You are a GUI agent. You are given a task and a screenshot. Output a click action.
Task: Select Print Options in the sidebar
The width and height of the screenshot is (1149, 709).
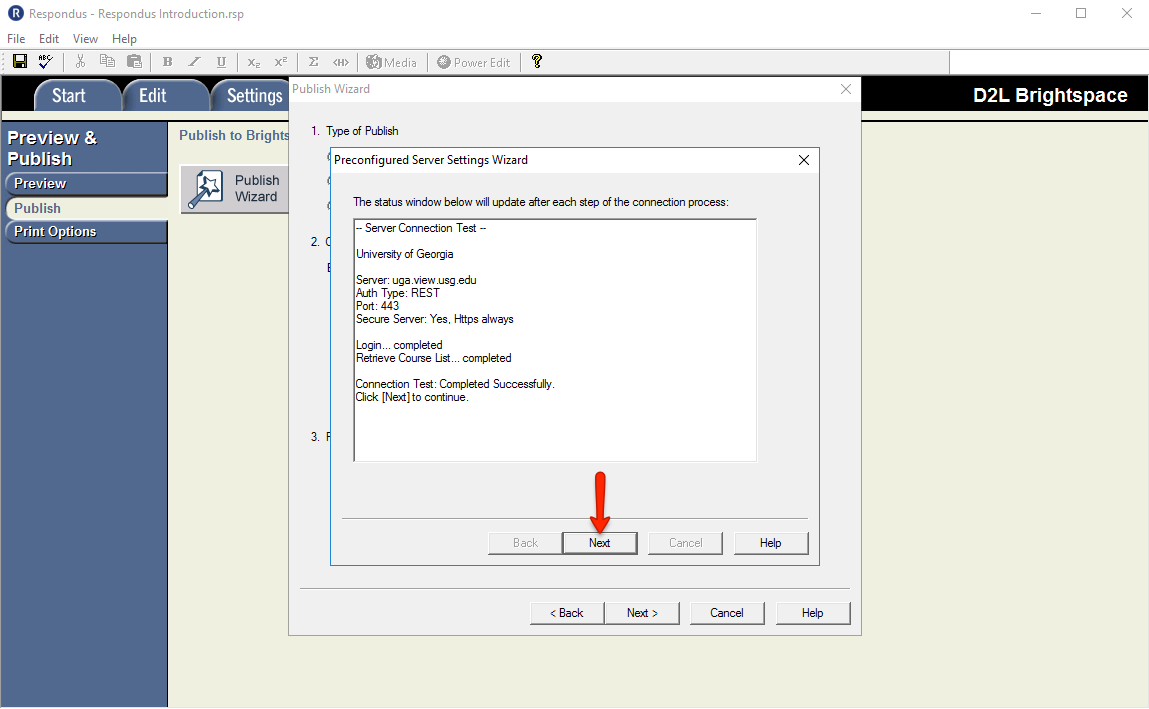pyautogui.click(x=86, y=231)
